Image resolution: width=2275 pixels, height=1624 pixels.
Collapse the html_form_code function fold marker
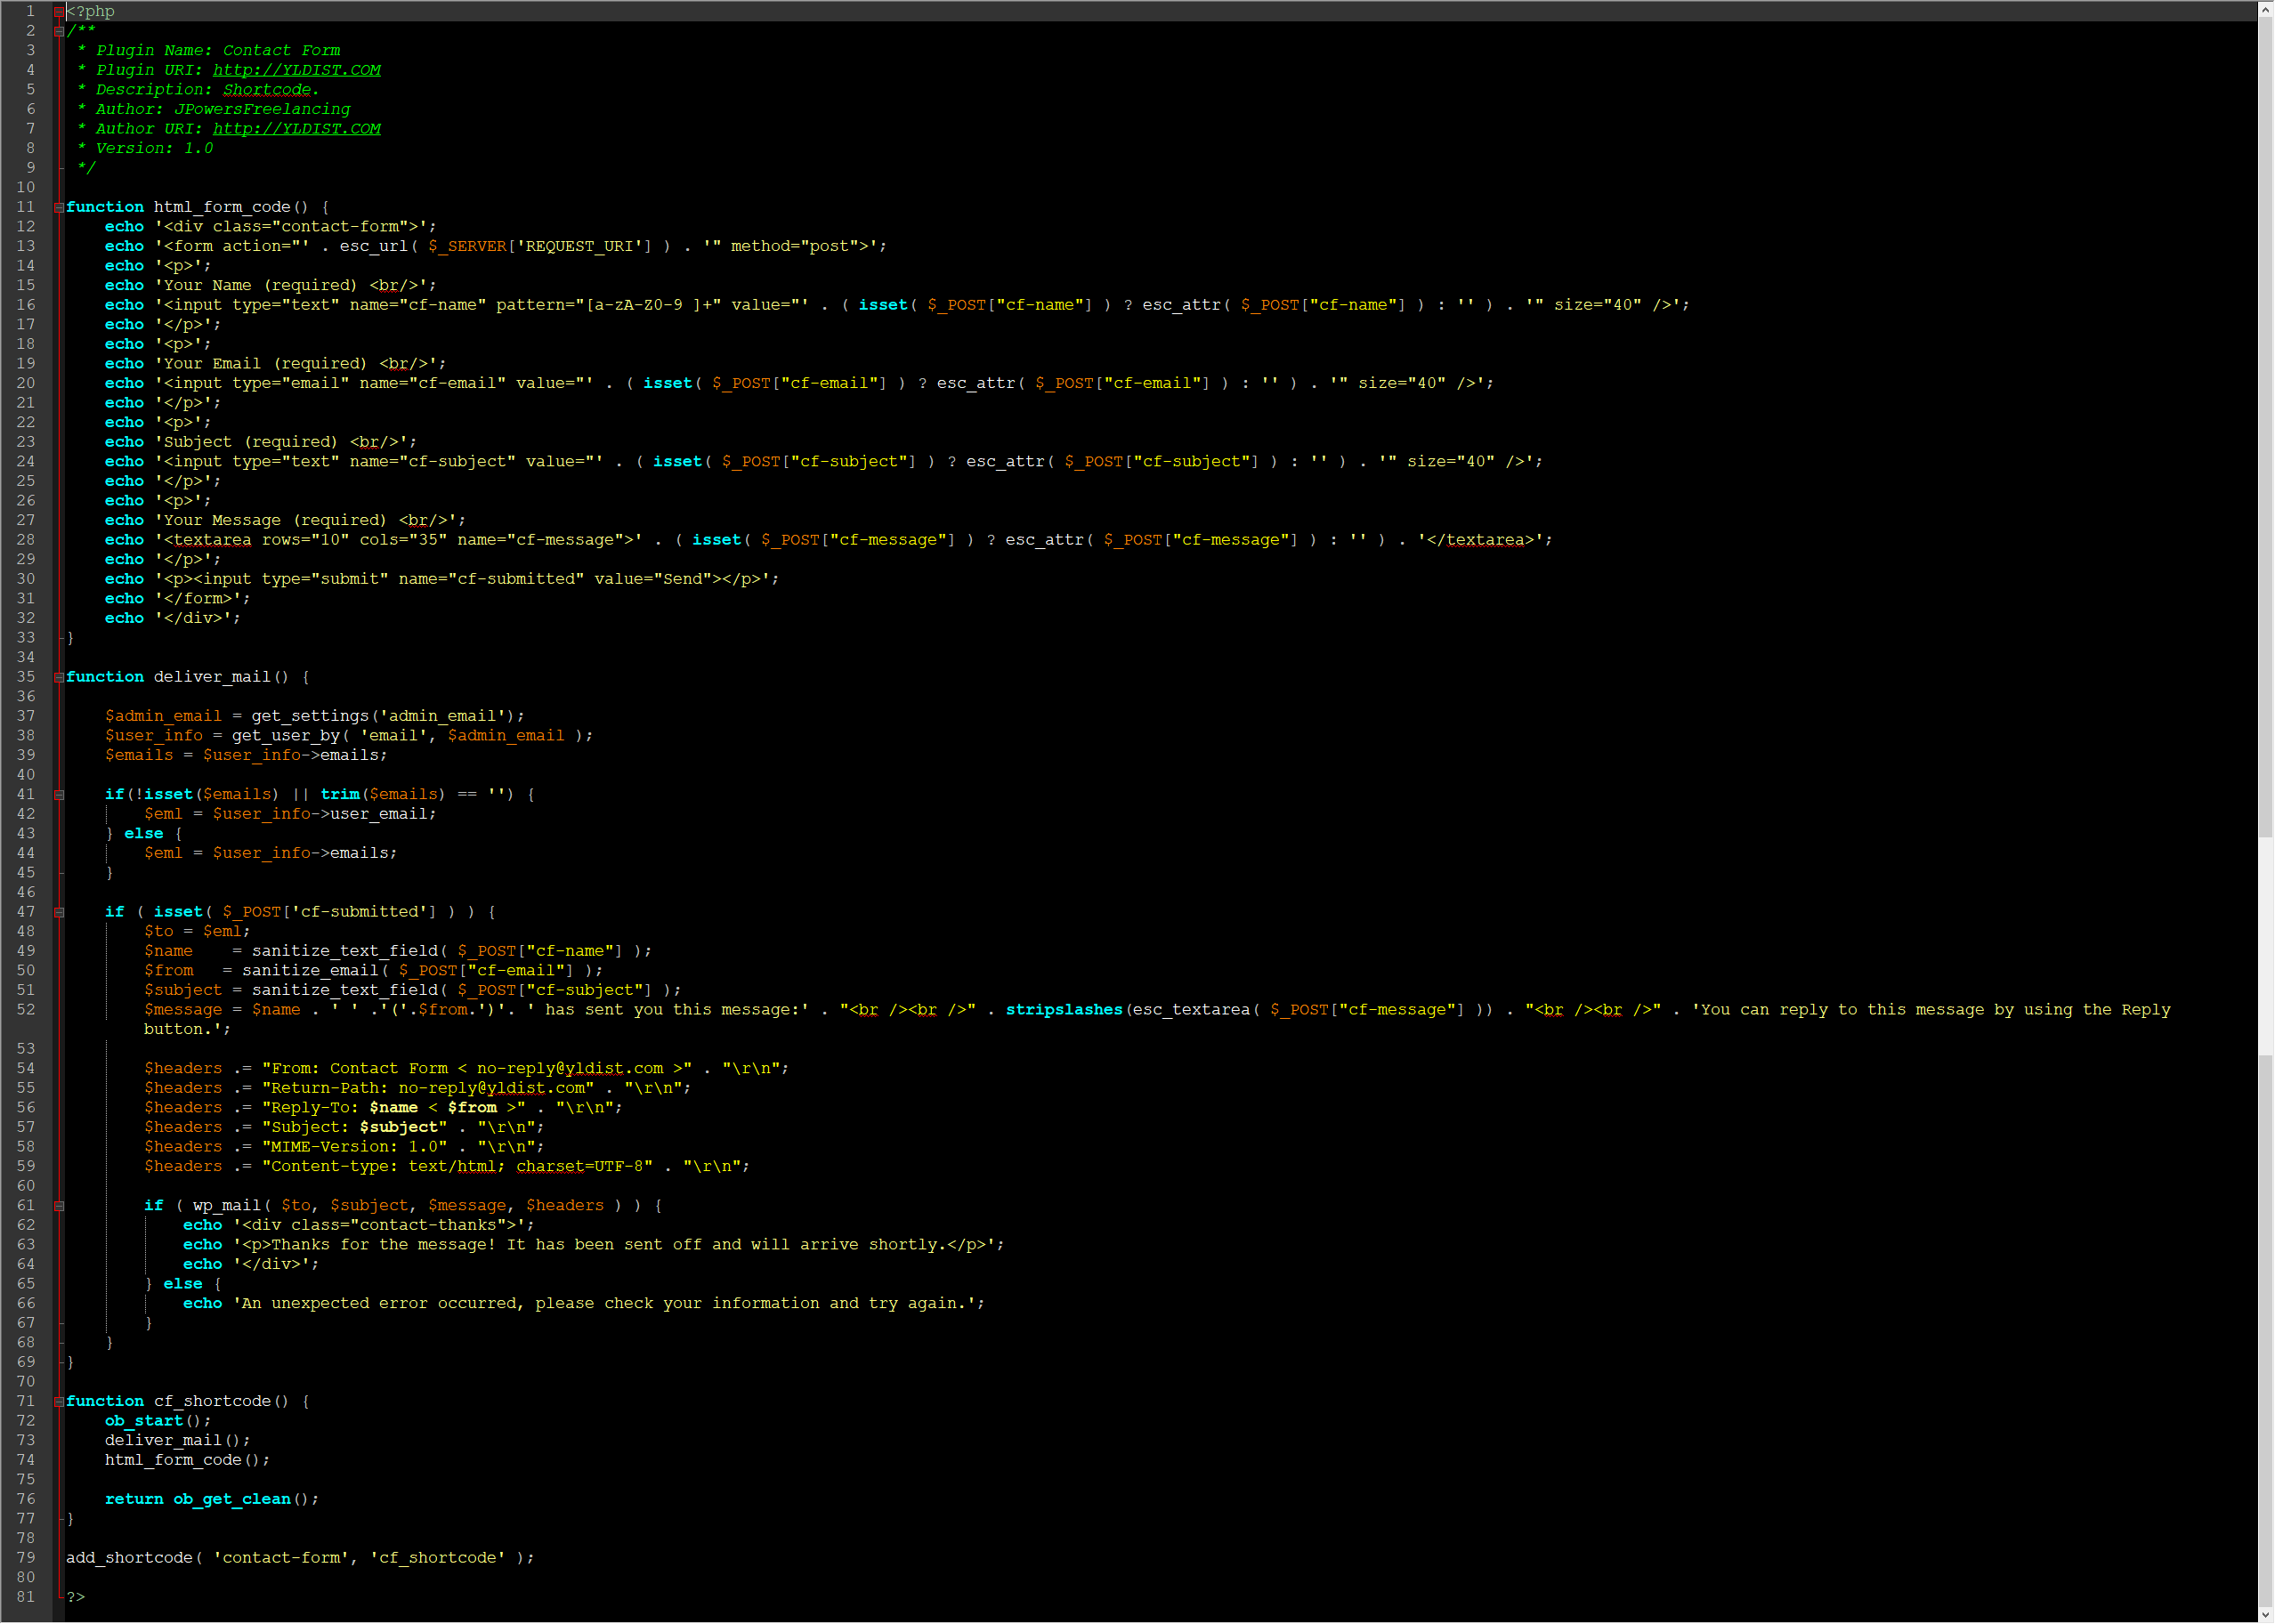[59, 208]
